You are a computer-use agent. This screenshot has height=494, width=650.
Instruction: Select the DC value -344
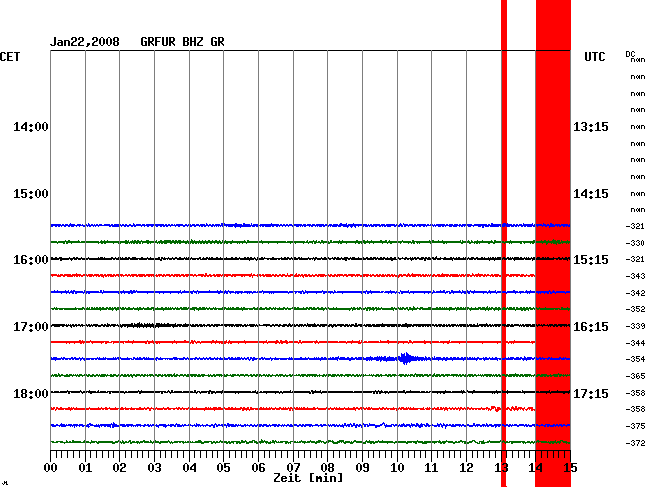[635, 343]
